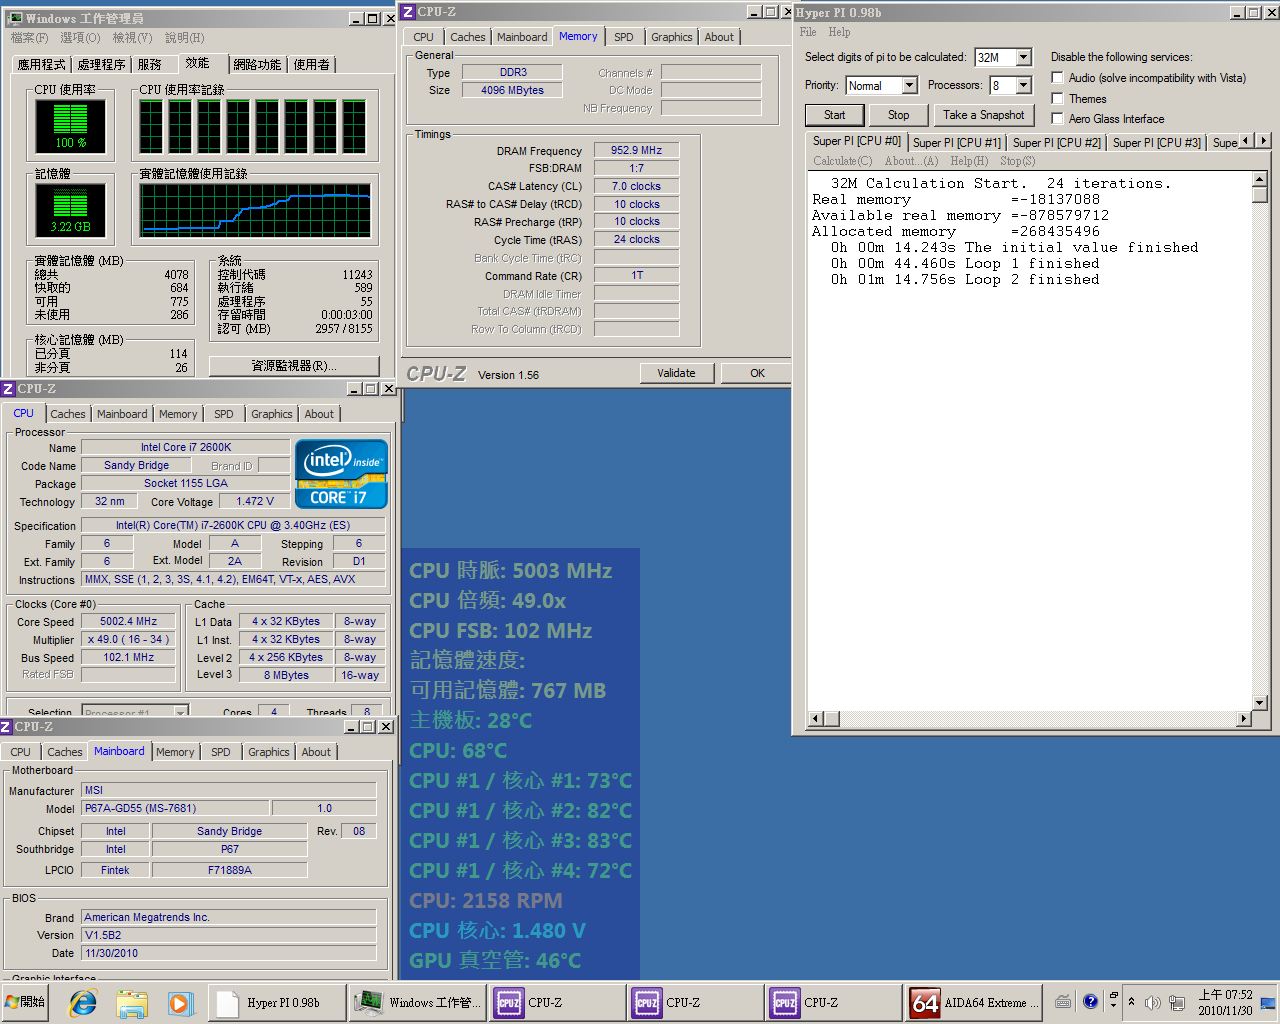Image resolution: width=1280 pixels, height=1024 pixels.
Task: Click the Z icon of CPU-Z Processor window
Action: (x=7, y=389)
